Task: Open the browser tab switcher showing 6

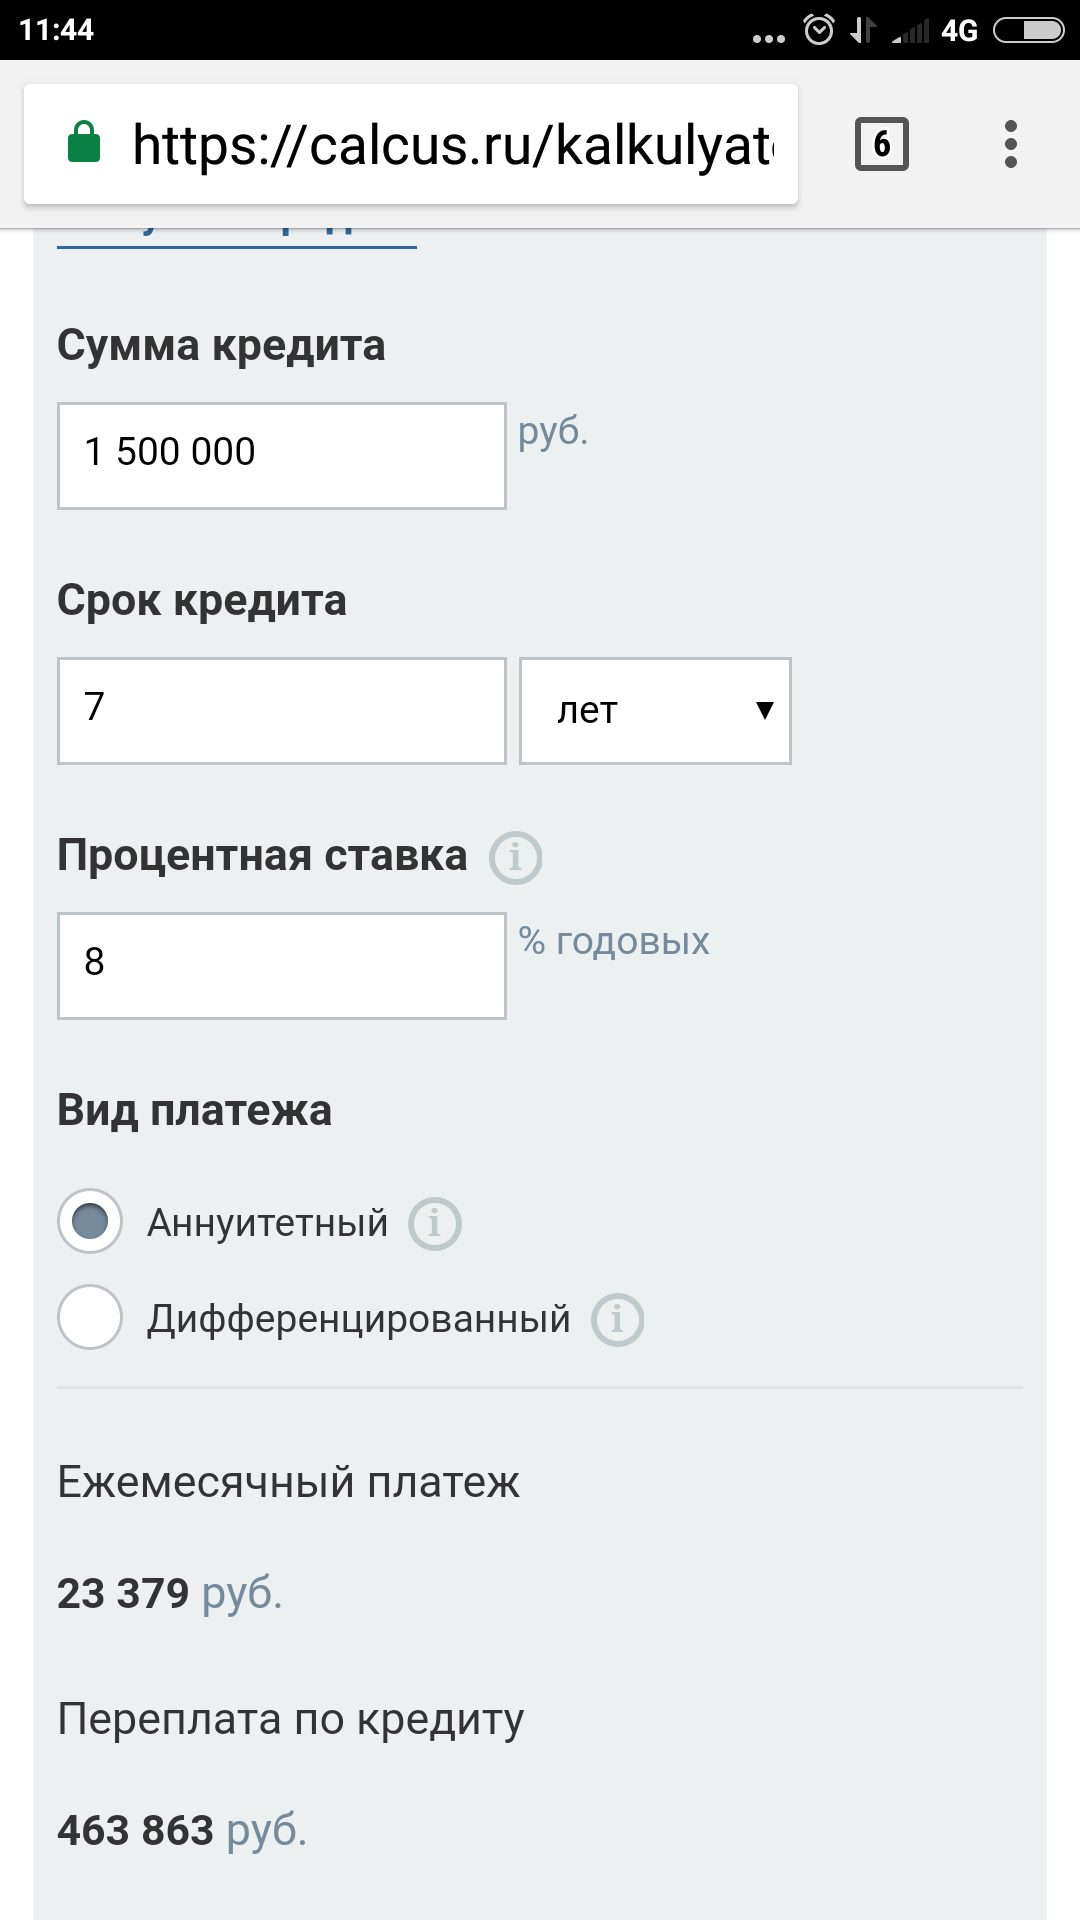Action: pyautogui.click(x=881, y=144)
